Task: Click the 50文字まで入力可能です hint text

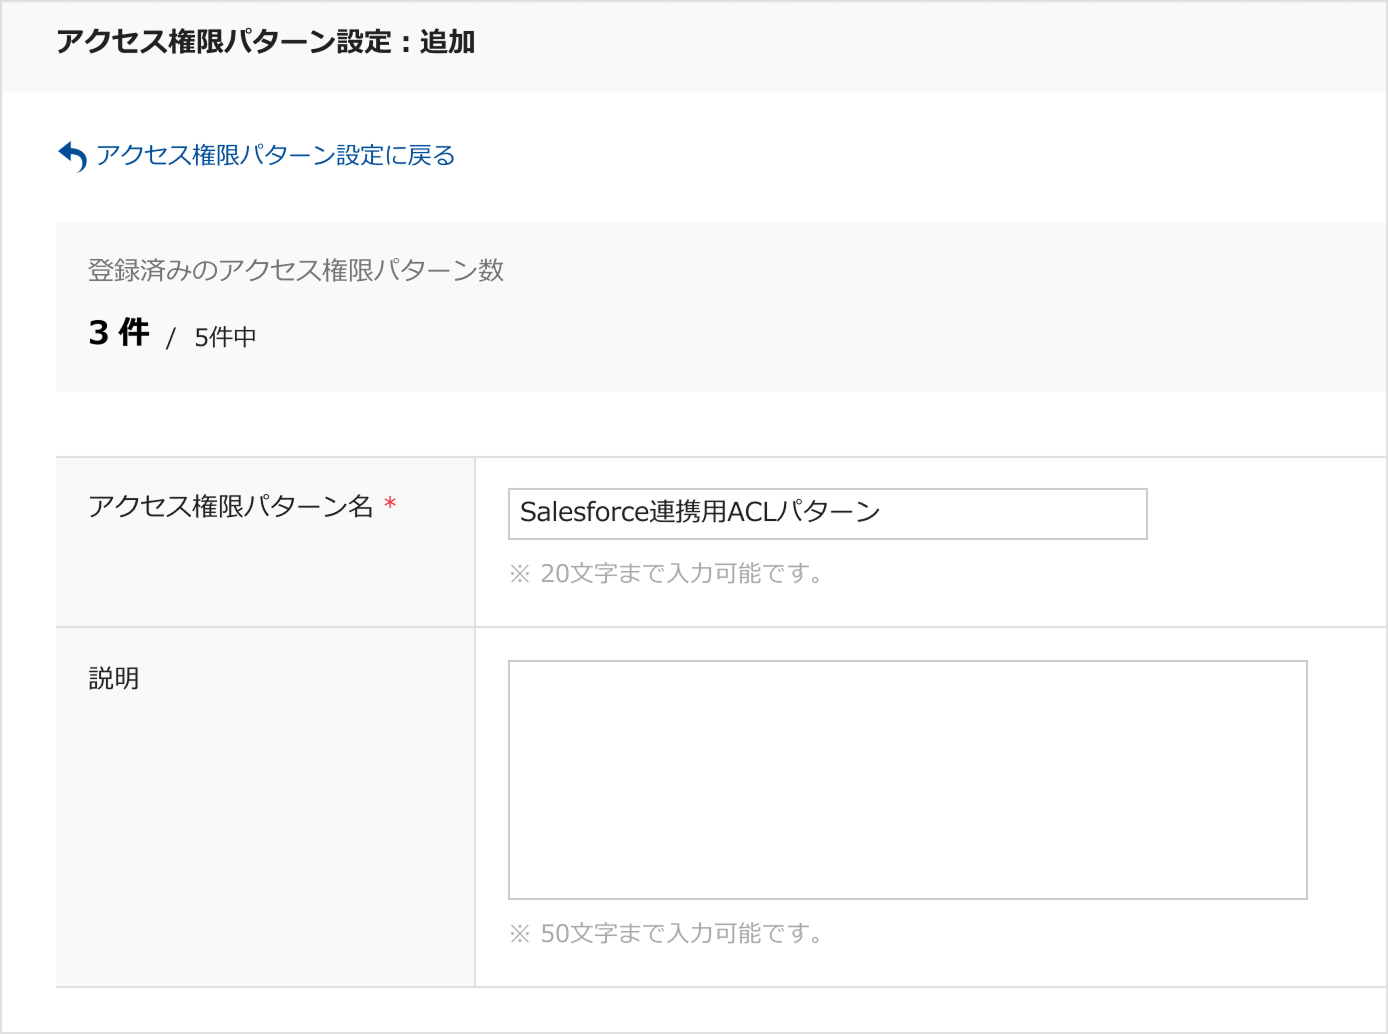Action: (x=680, y=934)
